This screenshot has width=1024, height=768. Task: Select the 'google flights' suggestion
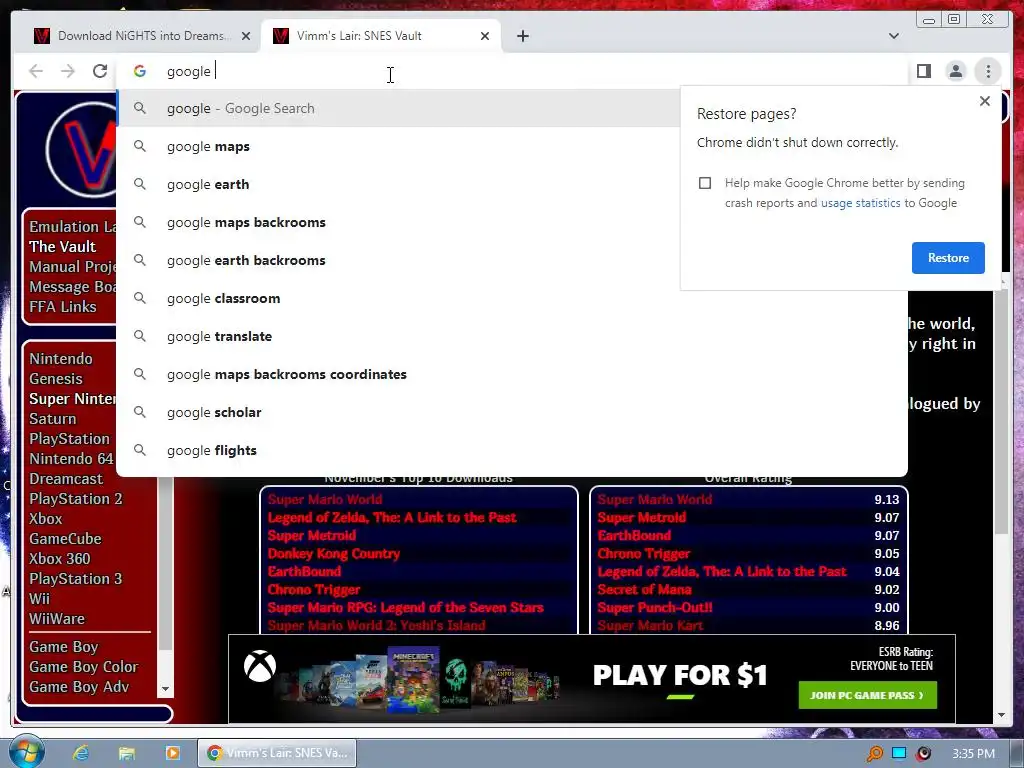[512, 450]
